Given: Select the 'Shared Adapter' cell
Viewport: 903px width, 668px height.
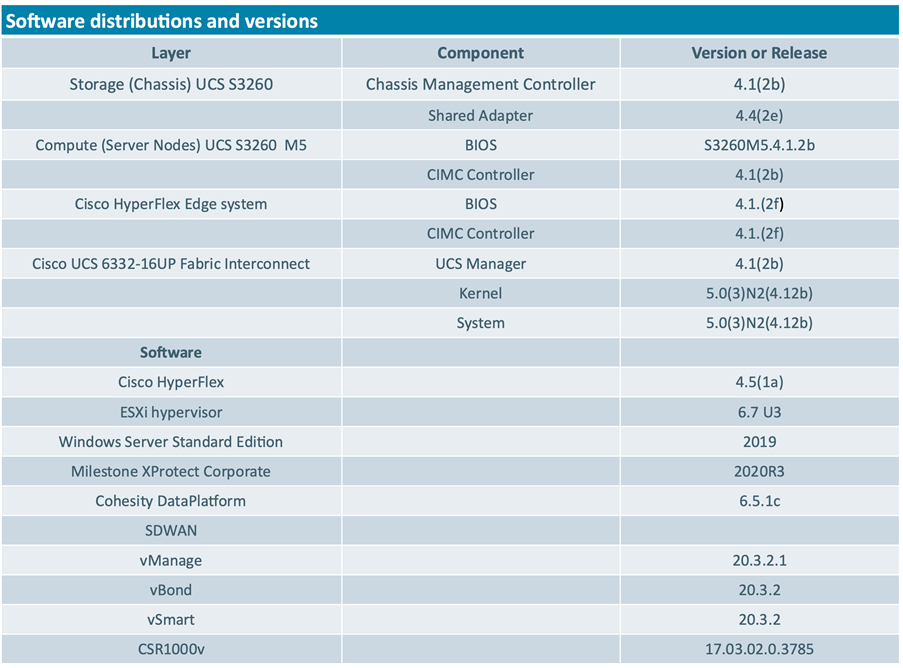Looking at the screenshot, I should [x=480, y=115].
